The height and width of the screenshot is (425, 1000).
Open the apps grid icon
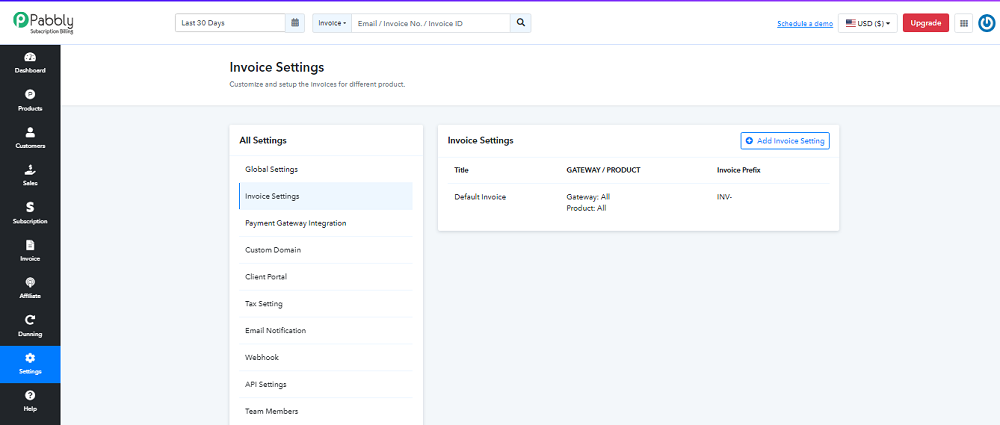tap(964, 23)
